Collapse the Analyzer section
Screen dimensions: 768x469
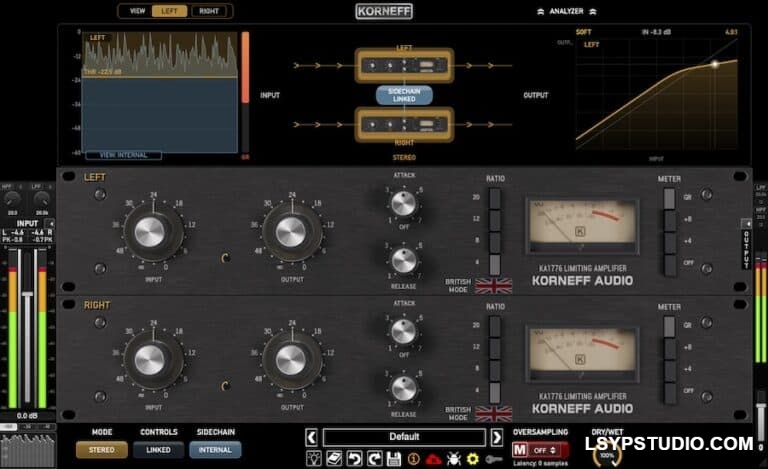pos(566,11)
